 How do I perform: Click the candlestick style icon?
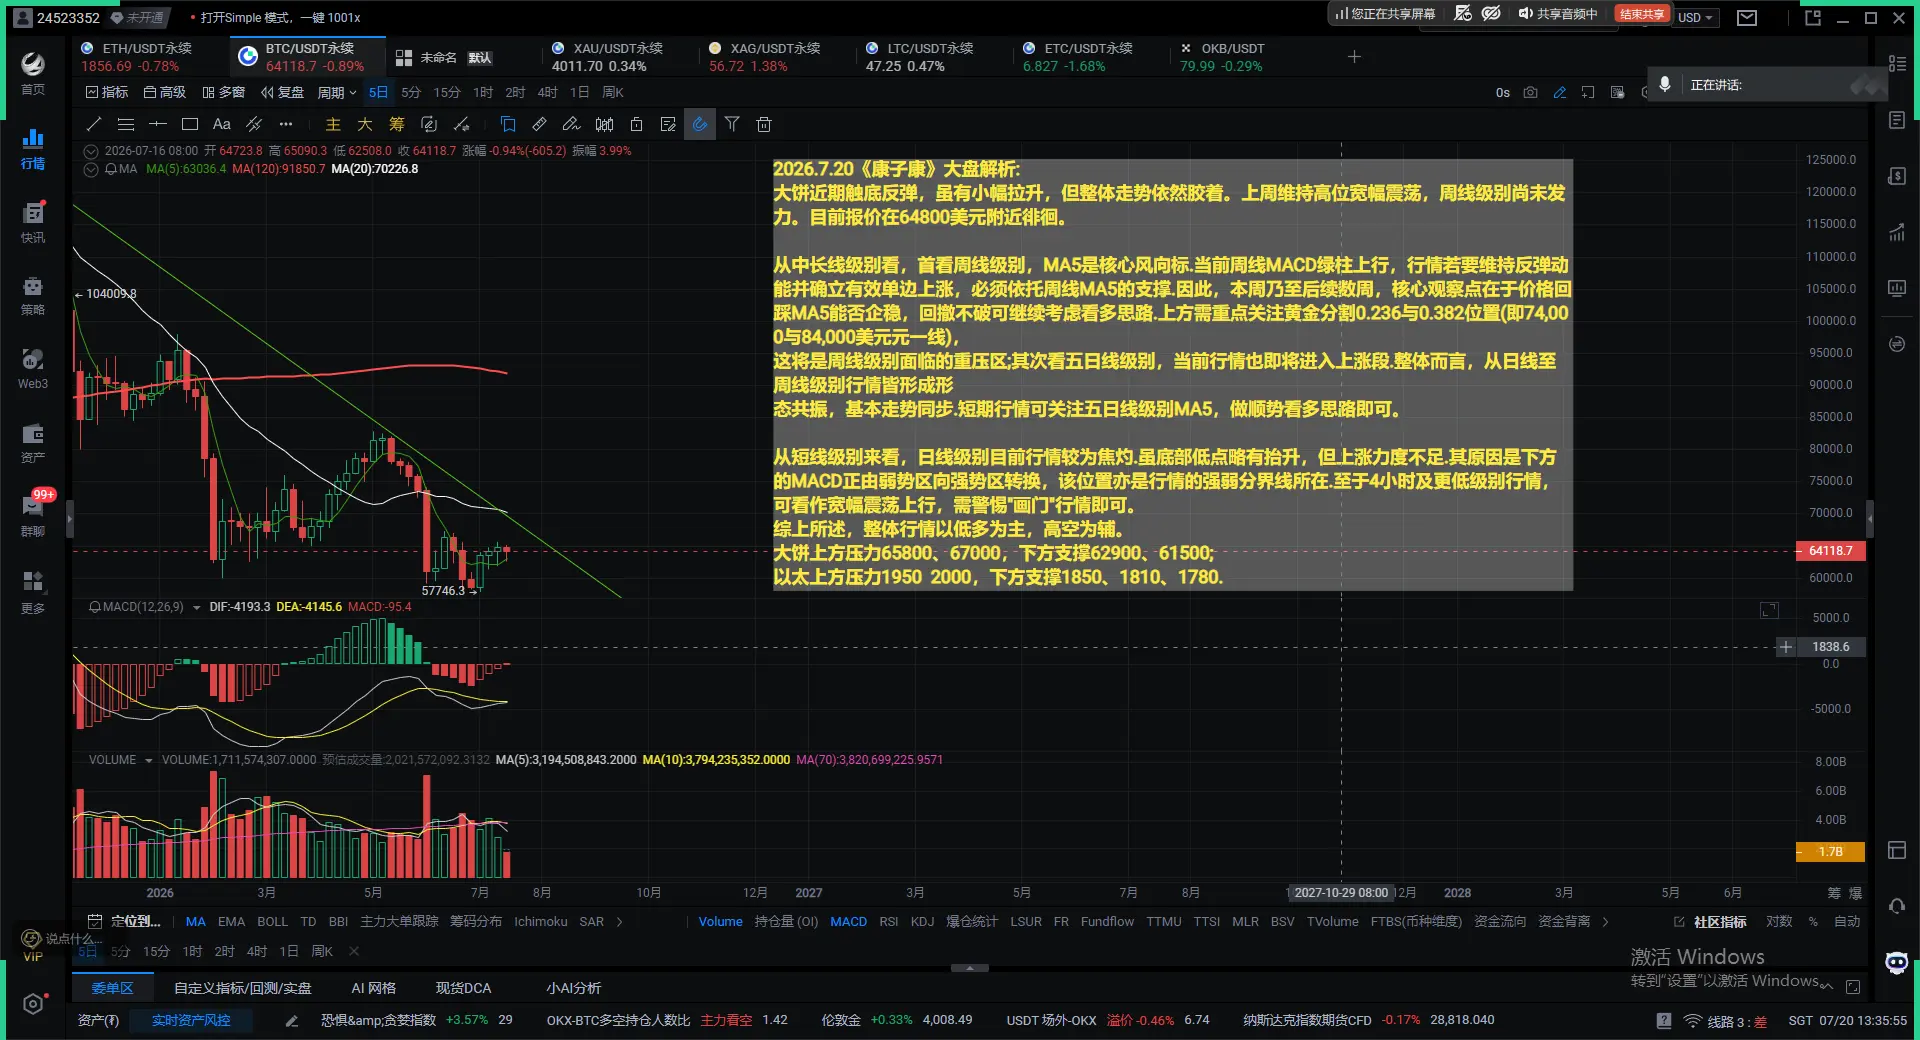pos(604,124)
